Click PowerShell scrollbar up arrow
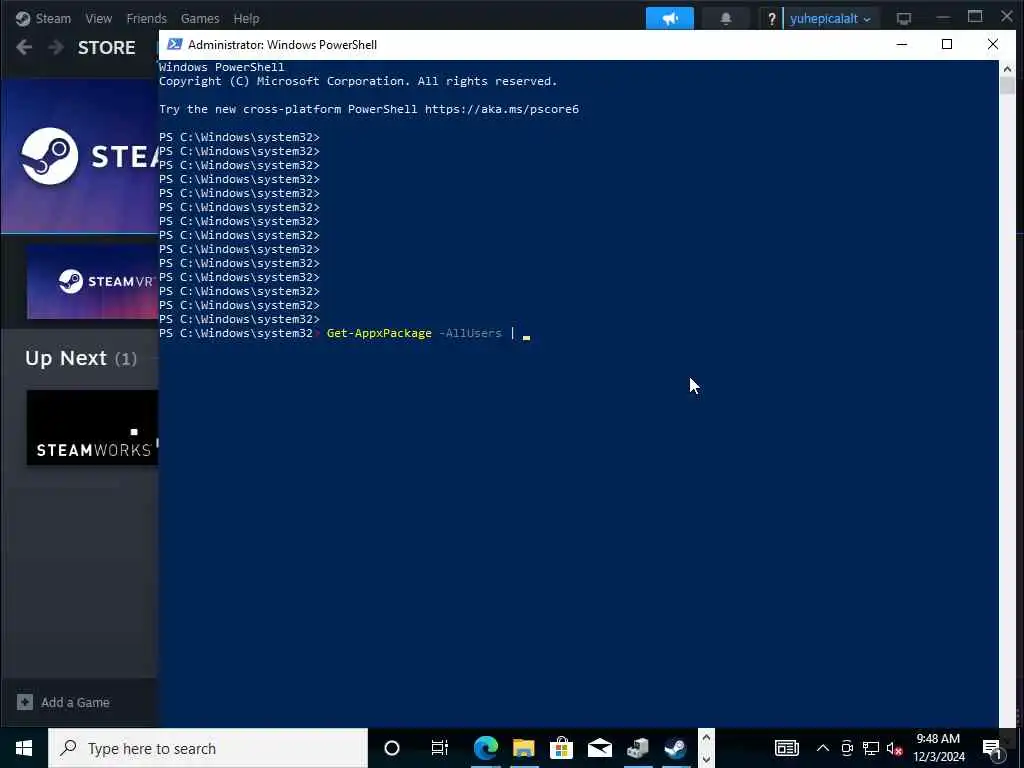Viewport: 1024px width, 768px height. [1007, 69]
